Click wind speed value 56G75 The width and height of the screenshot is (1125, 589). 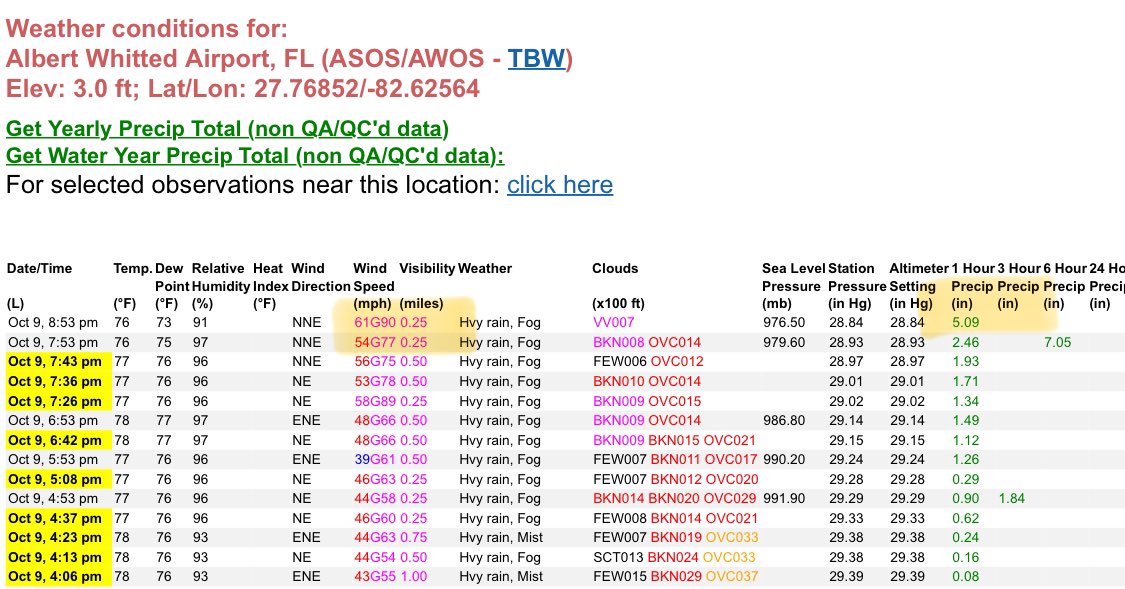(x=375, y=362)
